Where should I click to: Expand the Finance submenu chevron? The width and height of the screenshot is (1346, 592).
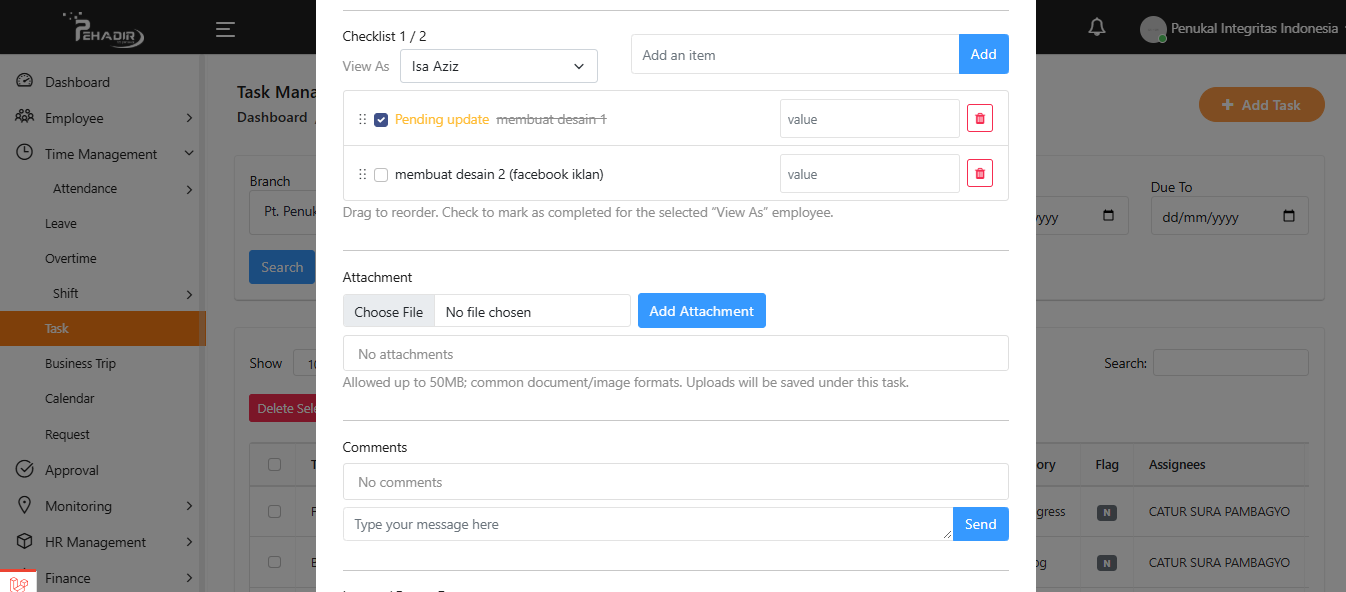pos(189,578)
